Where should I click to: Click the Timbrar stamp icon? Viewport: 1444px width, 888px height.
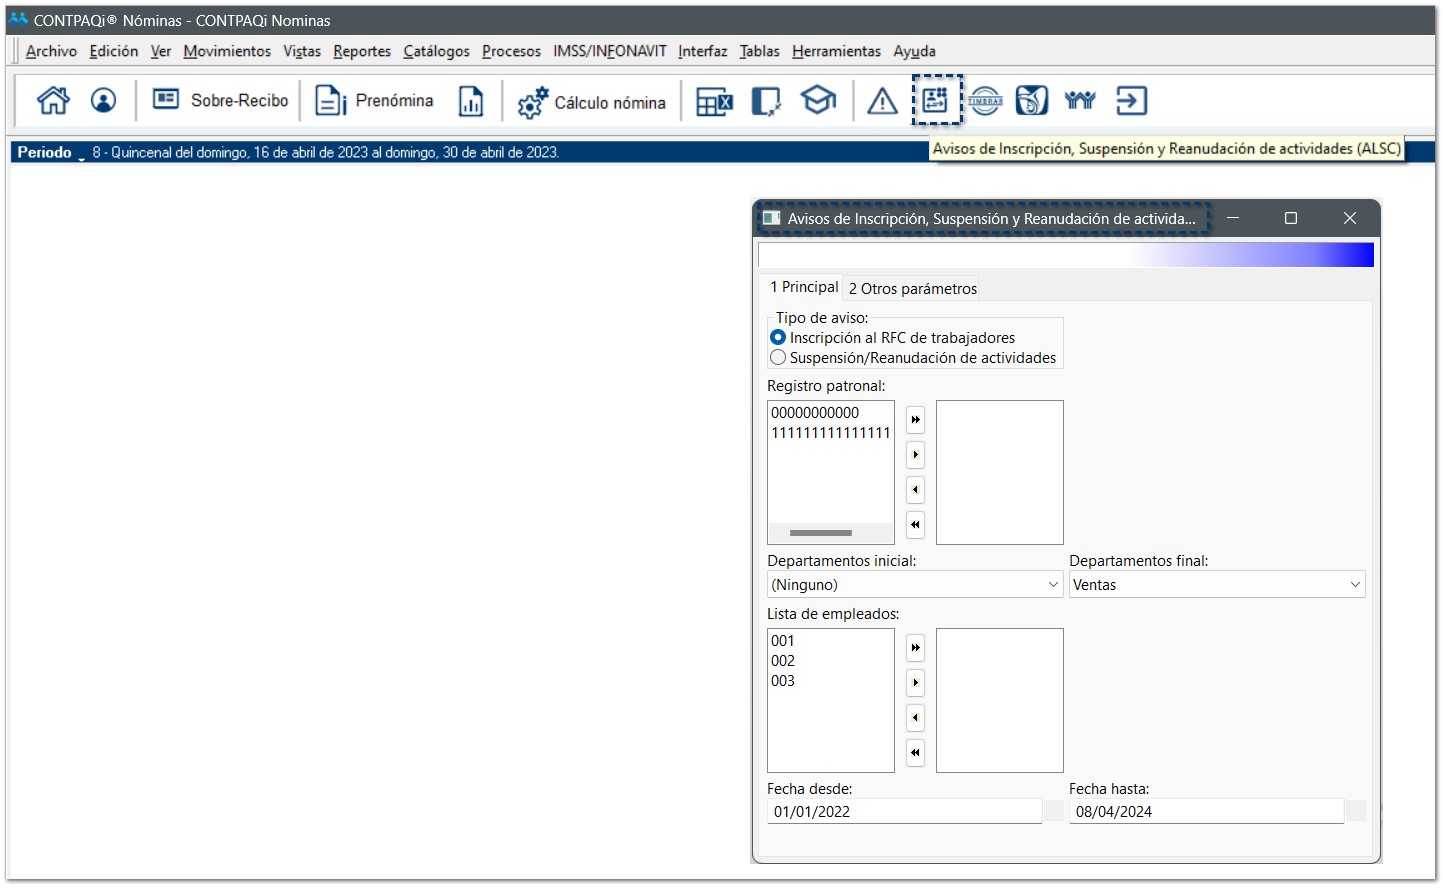985,100
